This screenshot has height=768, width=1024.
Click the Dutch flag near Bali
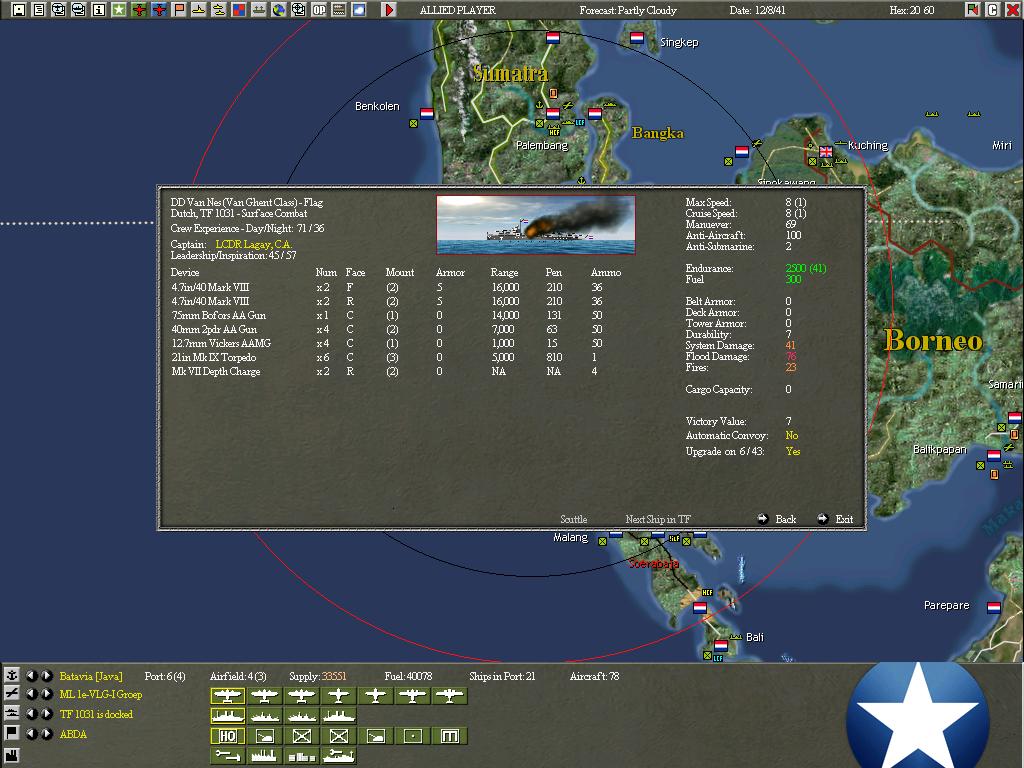pos(721,645)
